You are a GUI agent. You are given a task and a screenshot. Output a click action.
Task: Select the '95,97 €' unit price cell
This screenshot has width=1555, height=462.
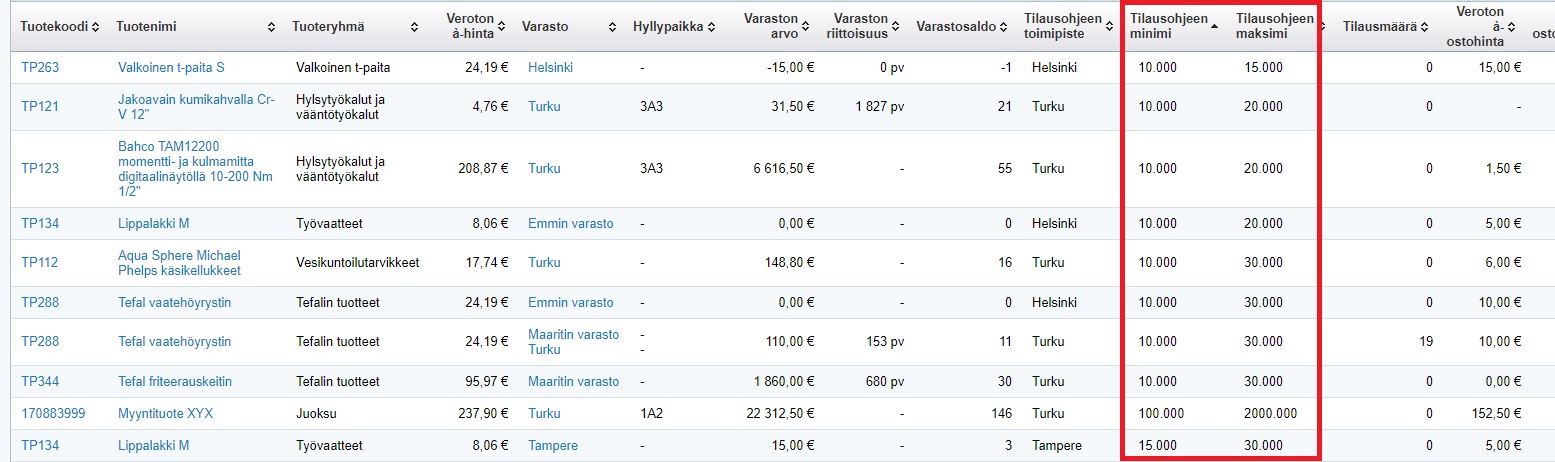point(487,382)
